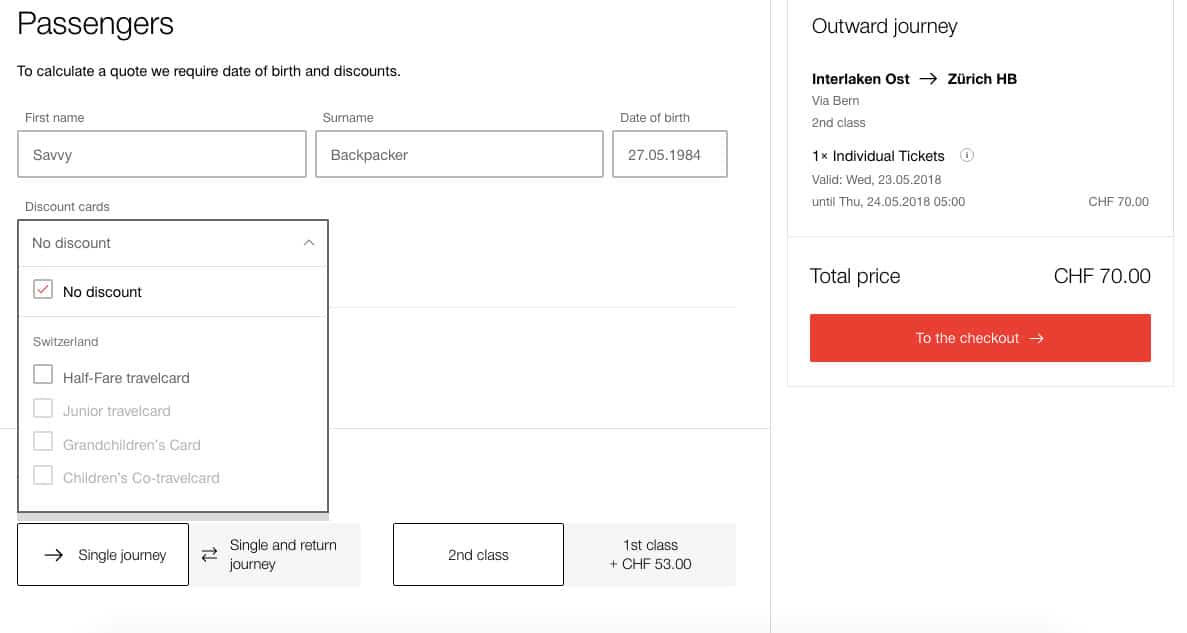
Task: Open the No discount dropdown field
Action: [160, 243]
